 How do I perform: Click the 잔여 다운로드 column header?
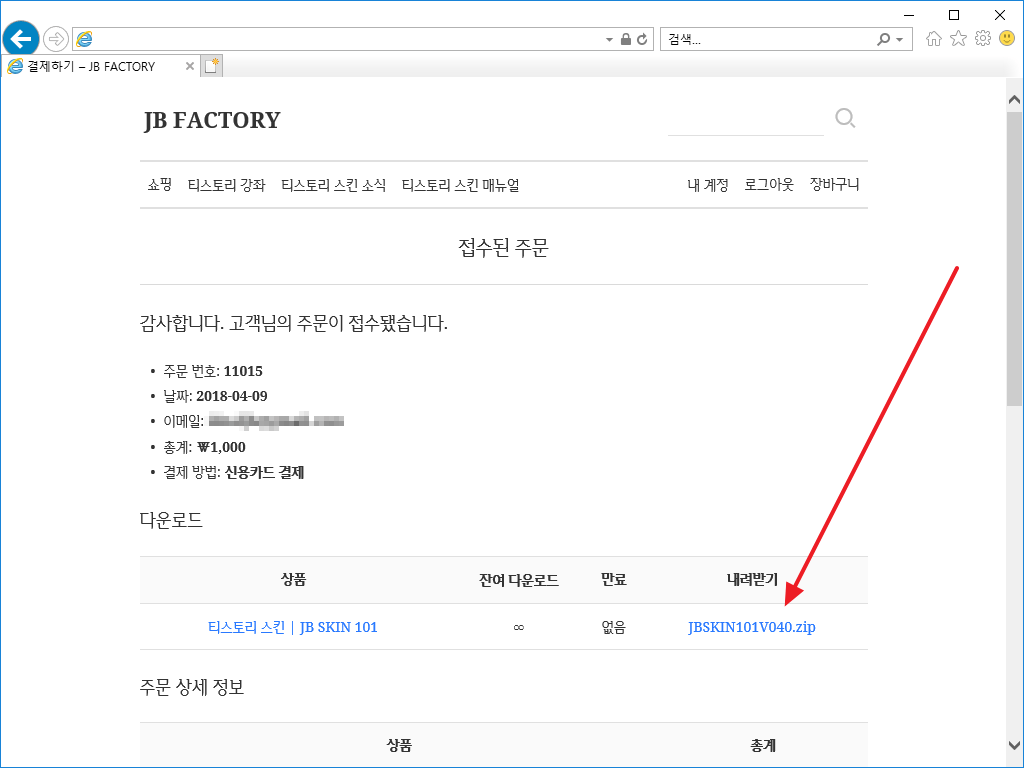pyautogui.click(x=519, y=580)
